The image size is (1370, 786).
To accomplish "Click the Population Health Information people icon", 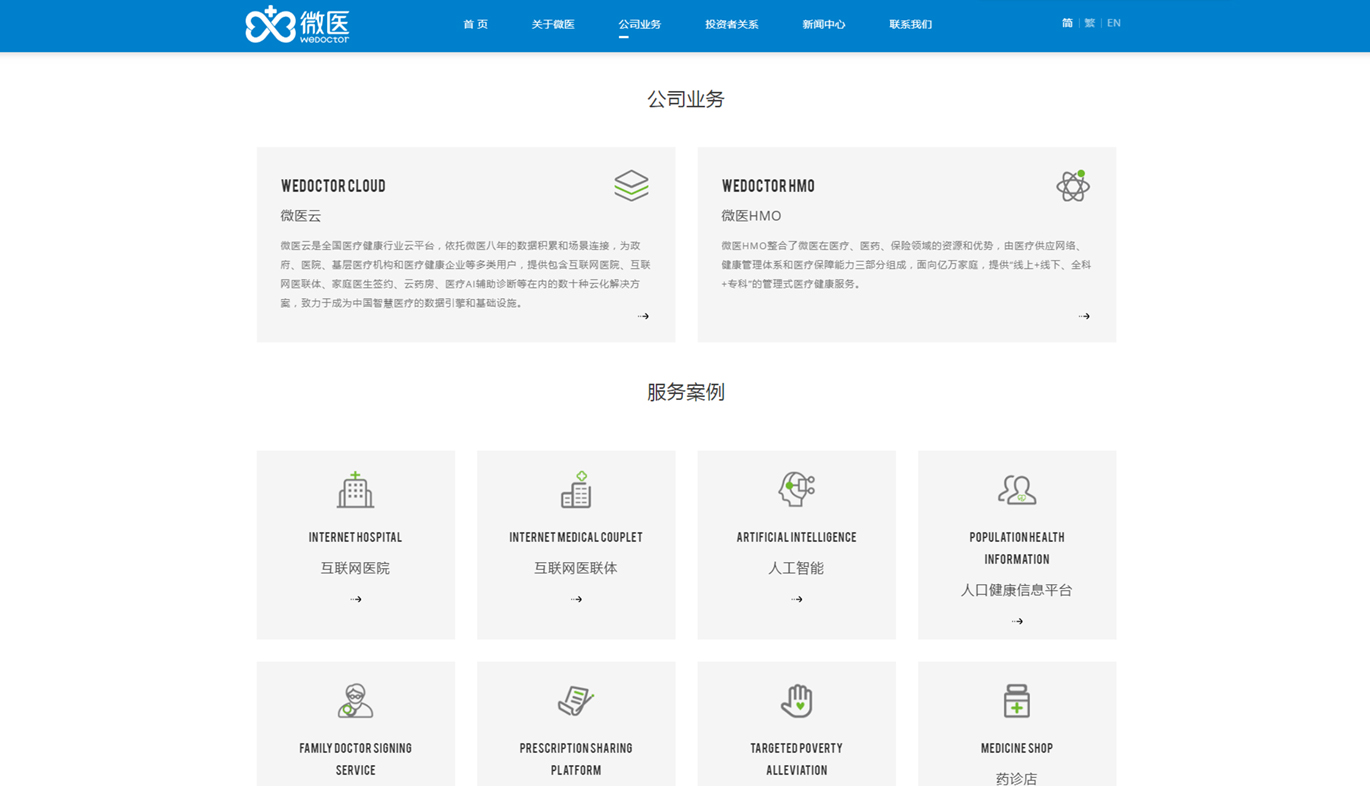I will click(x=1017, y=490).
